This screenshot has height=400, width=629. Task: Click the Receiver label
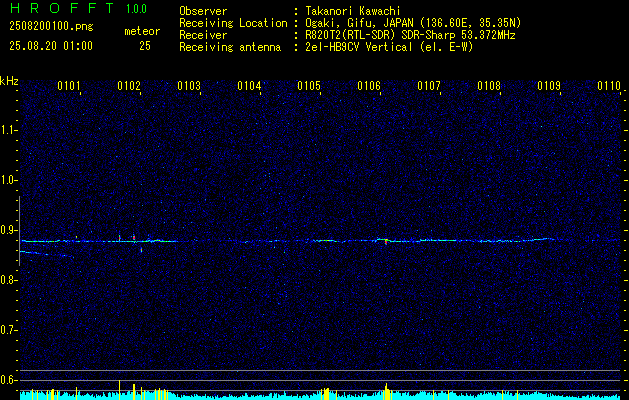(203, 35)
